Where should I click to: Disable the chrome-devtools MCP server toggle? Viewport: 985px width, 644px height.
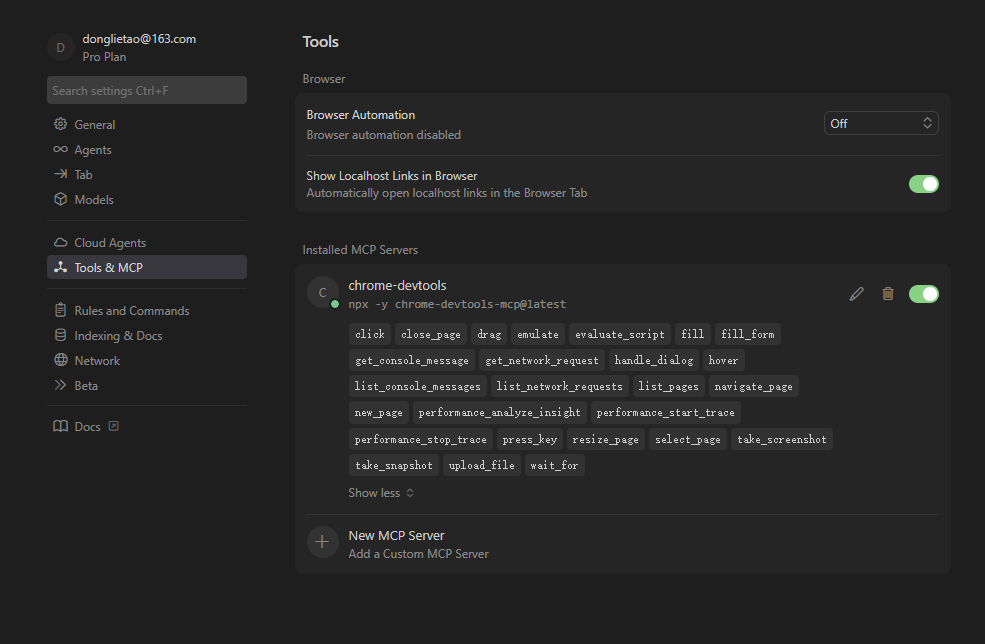(x=923, y=294)
